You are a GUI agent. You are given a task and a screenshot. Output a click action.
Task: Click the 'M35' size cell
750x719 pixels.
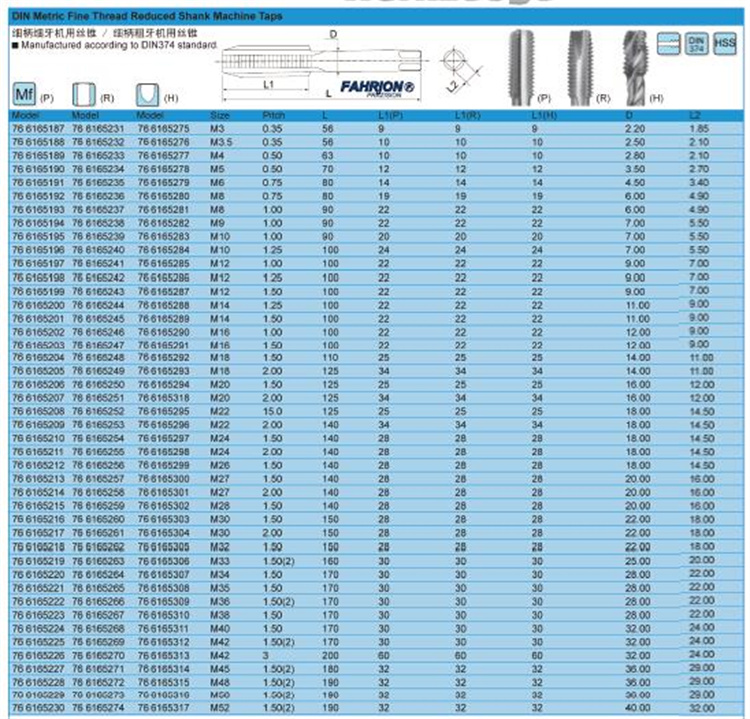[x=220, y=587]
